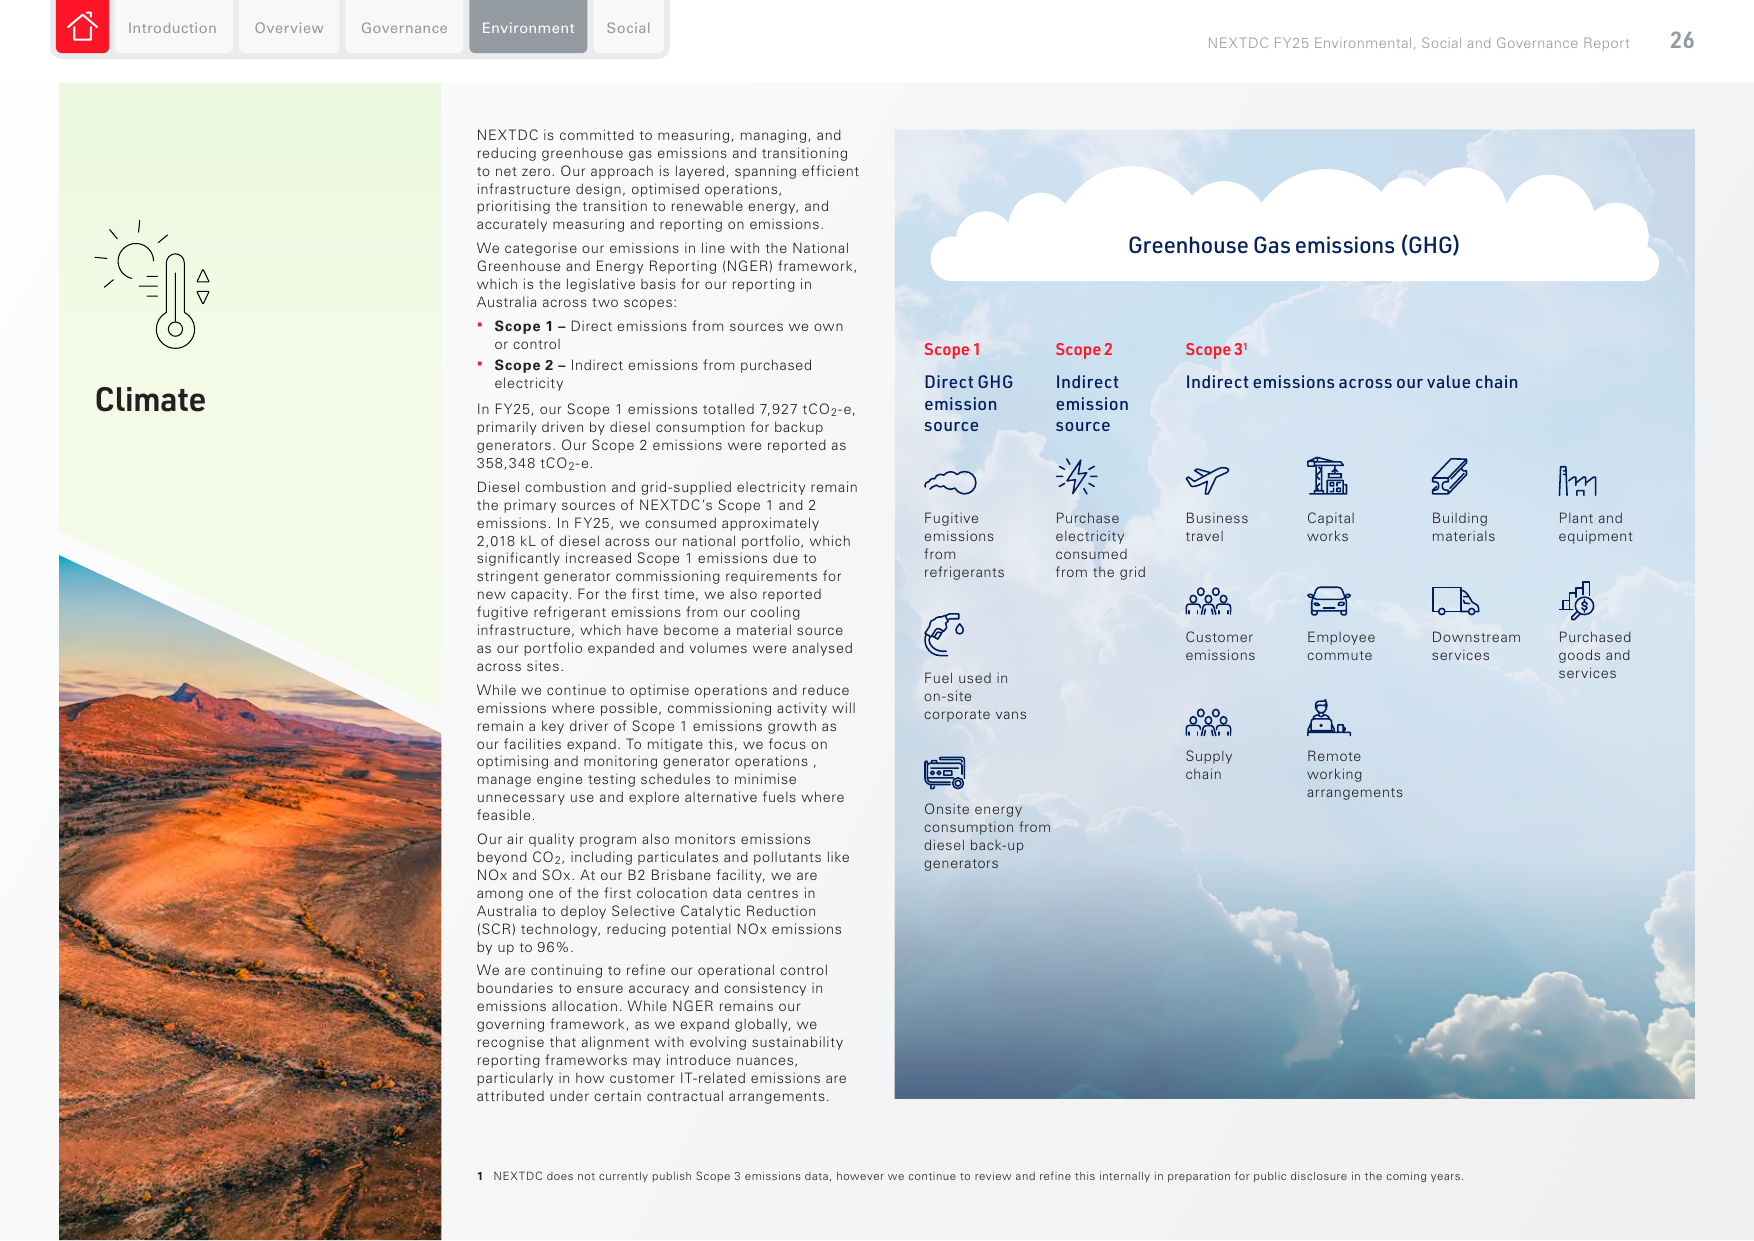Viewport: 1754px width, 1241px height.
Task: Click the page number 26
Action: pos(1682,40)
